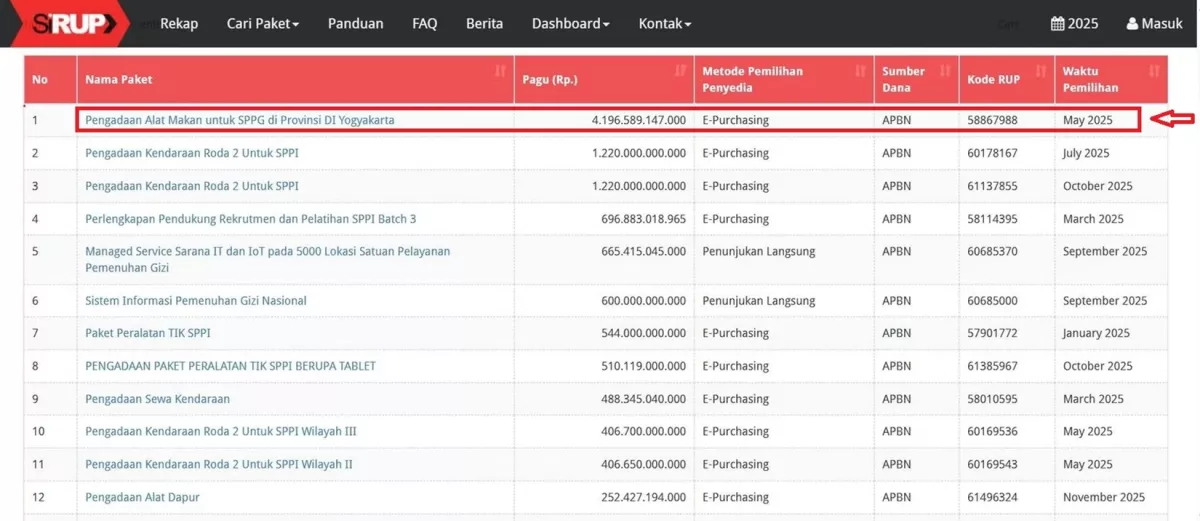Sort by Pagu (Rp.) column arrows

point(681,71)
